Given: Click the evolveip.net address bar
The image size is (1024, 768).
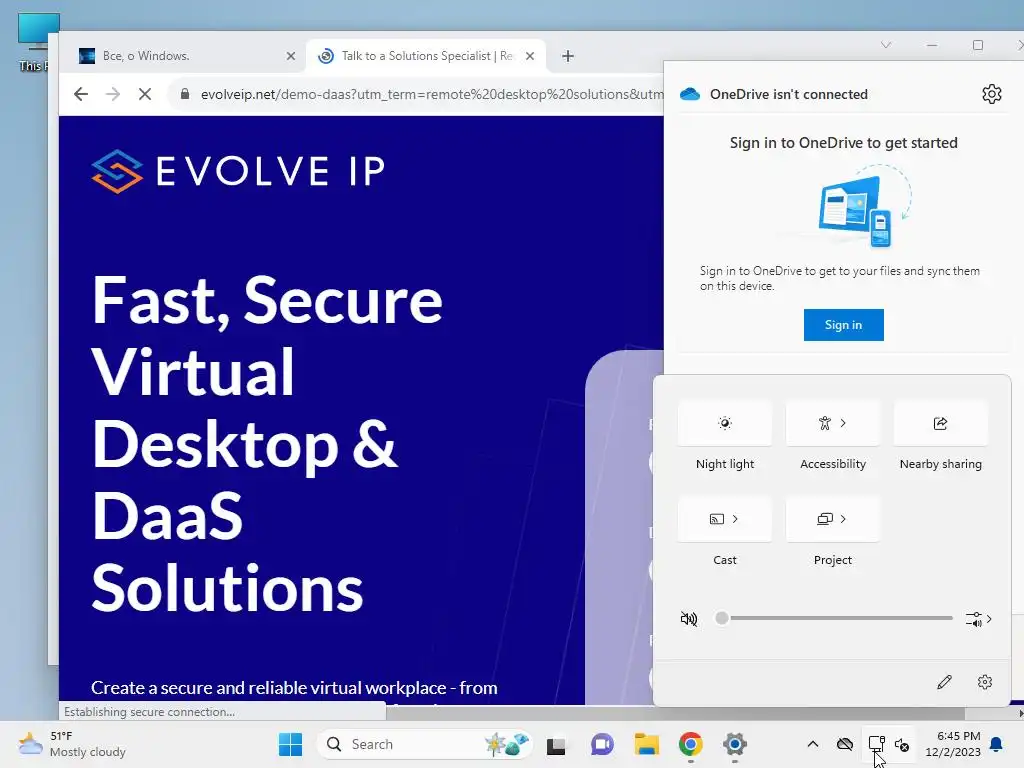Looking at the screenshot, I should tap(431, 94).
